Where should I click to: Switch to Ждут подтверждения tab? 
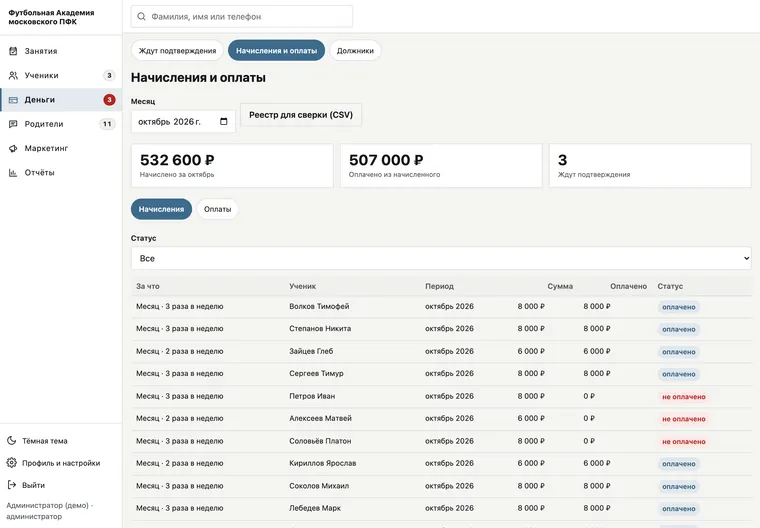[177, 50]
